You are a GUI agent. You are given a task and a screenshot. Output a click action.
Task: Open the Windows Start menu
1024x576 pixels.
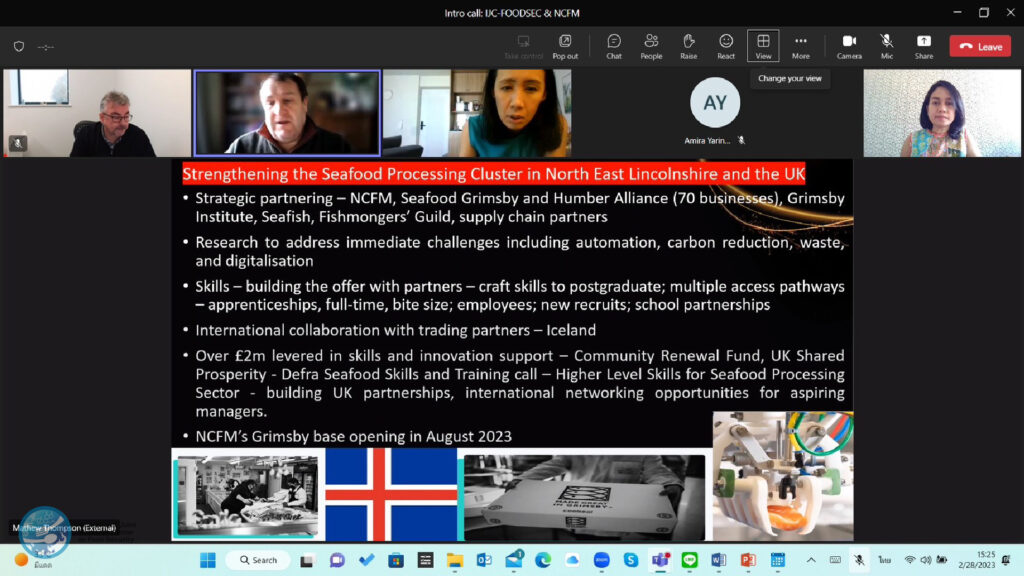(x=208, y=560)
